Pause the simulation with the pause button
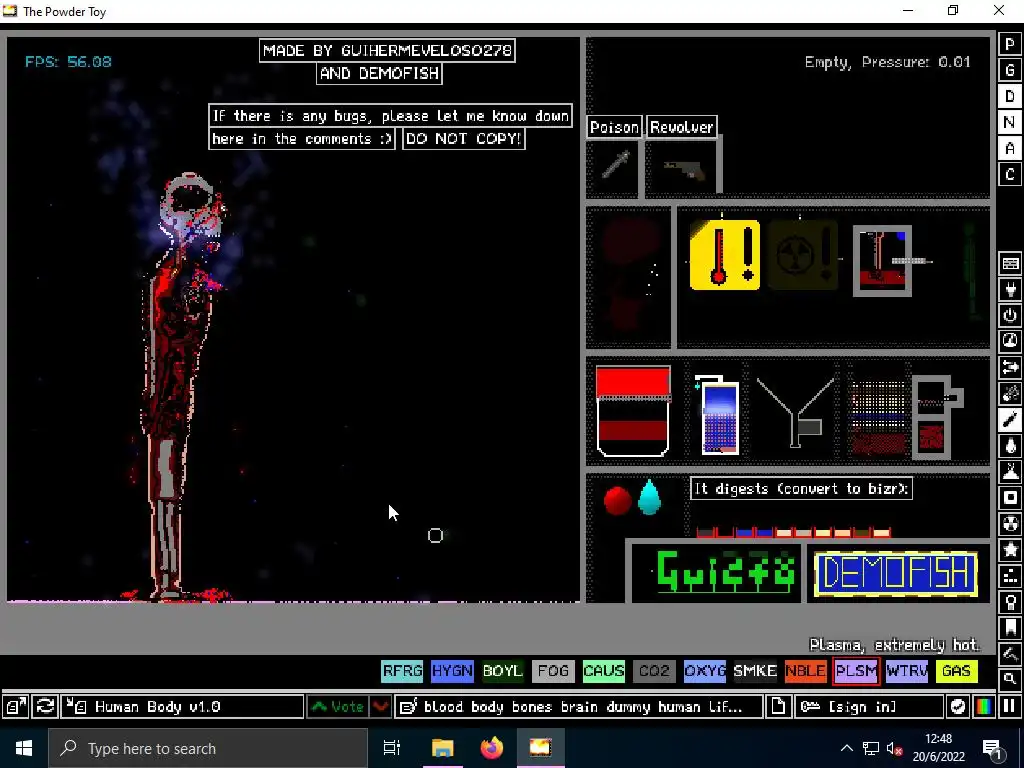1024x768 pixels. (x=1010, y=707)
